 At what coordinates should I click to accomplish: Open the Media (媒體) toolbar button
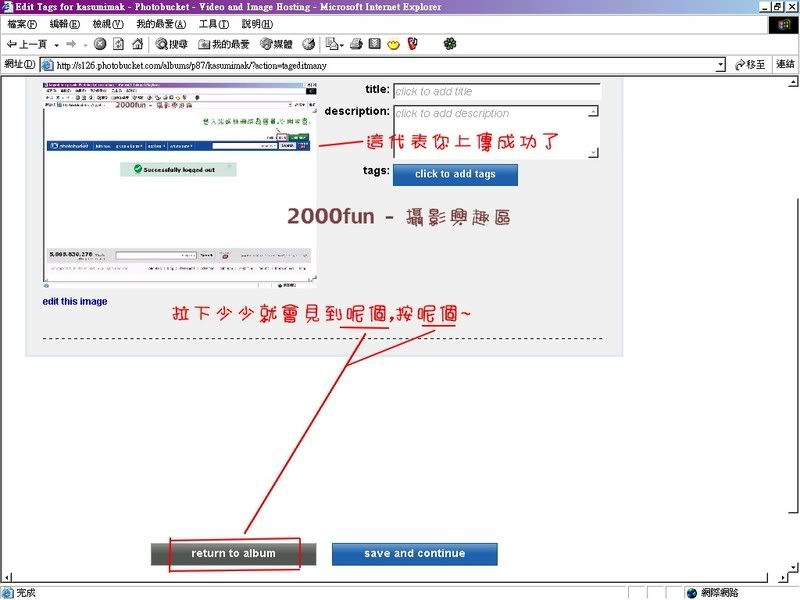point(277,44)
